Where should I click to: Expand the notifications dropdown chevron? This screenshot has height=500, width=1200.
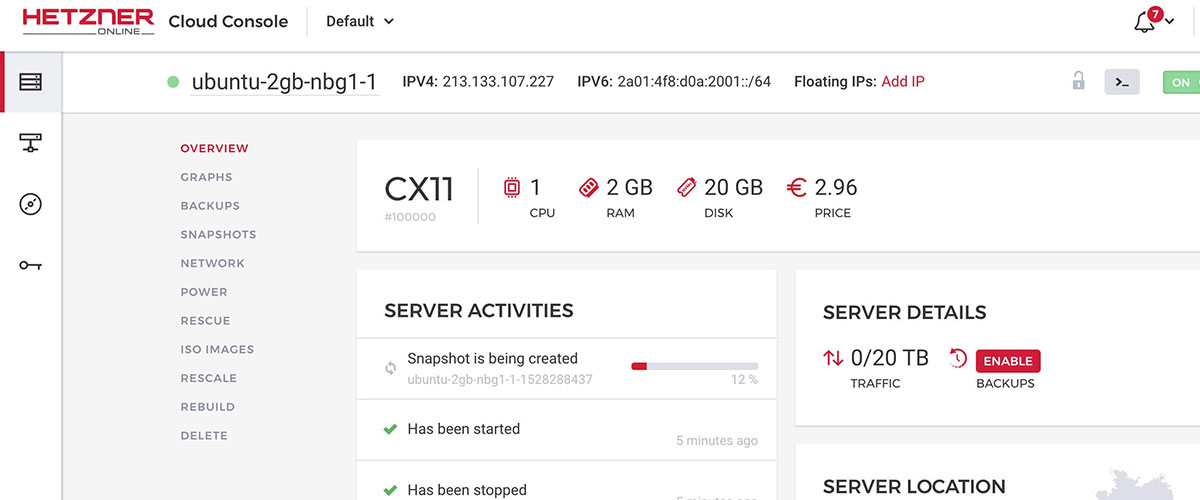(x=1169, y=23)
